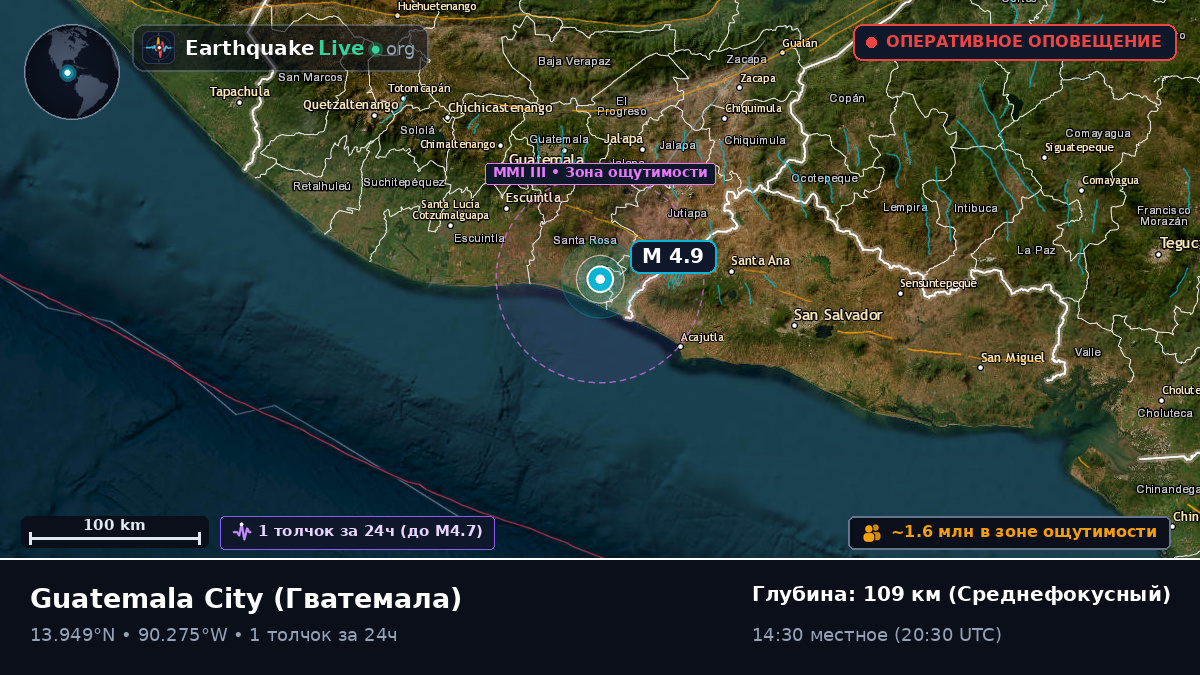Click the Sensuntepeque city label
This screenshot has width=1200, height=675.
[x=937, y=283]
